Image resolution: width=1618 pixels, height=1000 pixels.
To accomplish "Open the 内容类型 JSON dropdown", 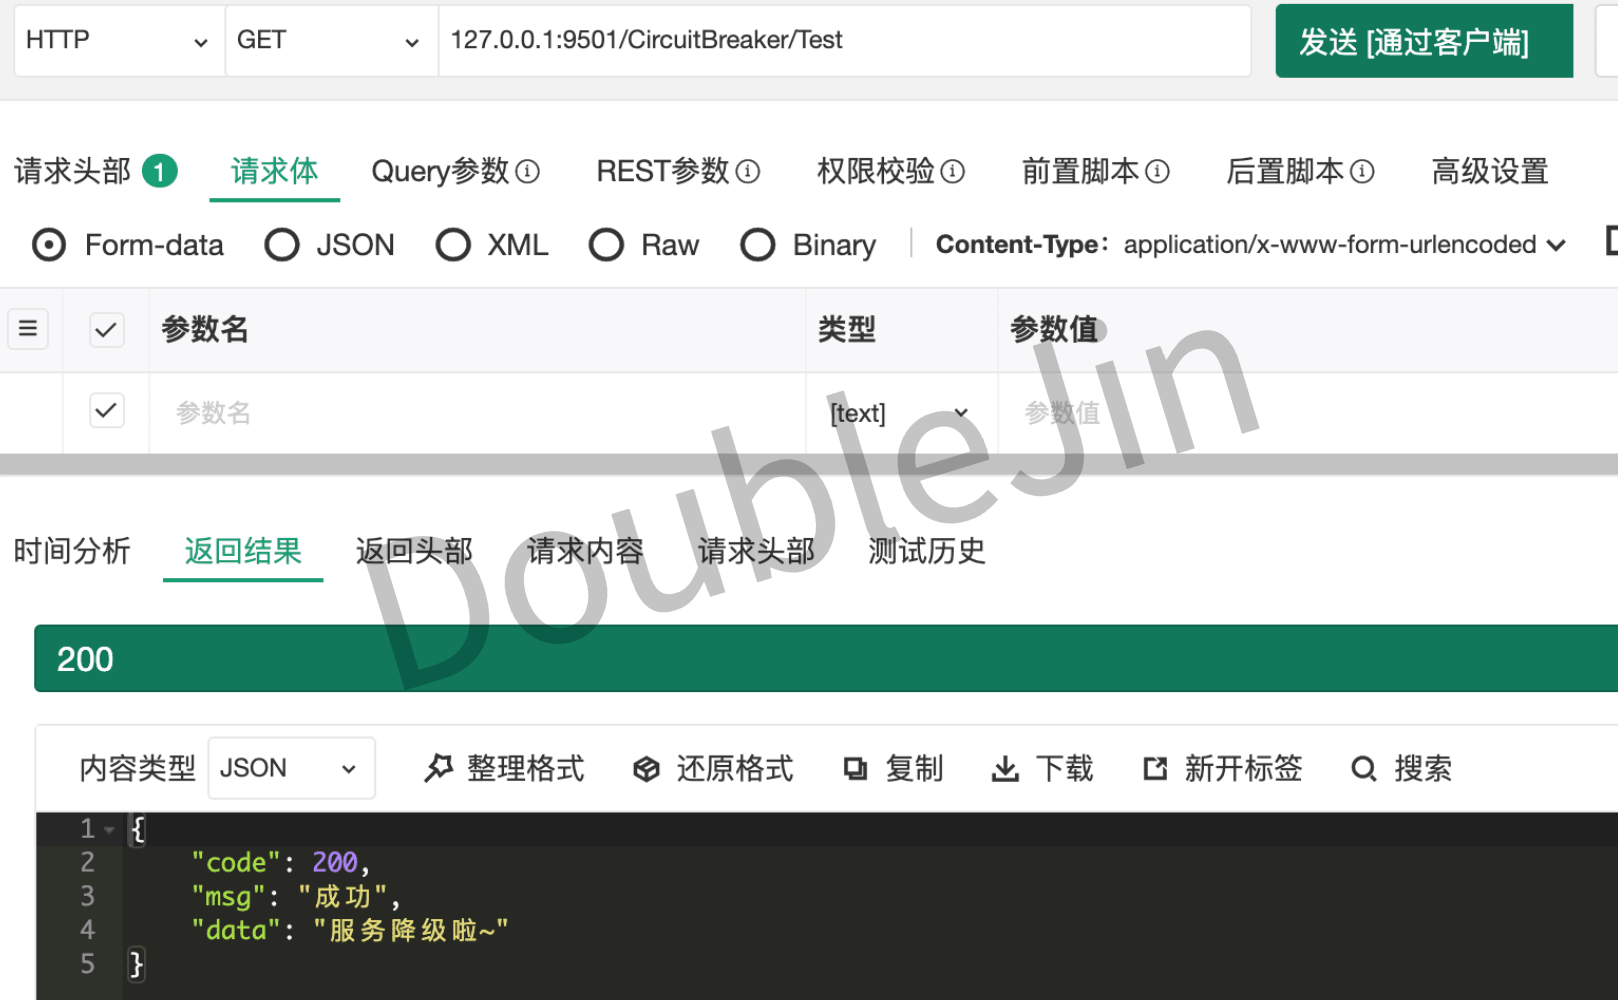I will [291, 768].
